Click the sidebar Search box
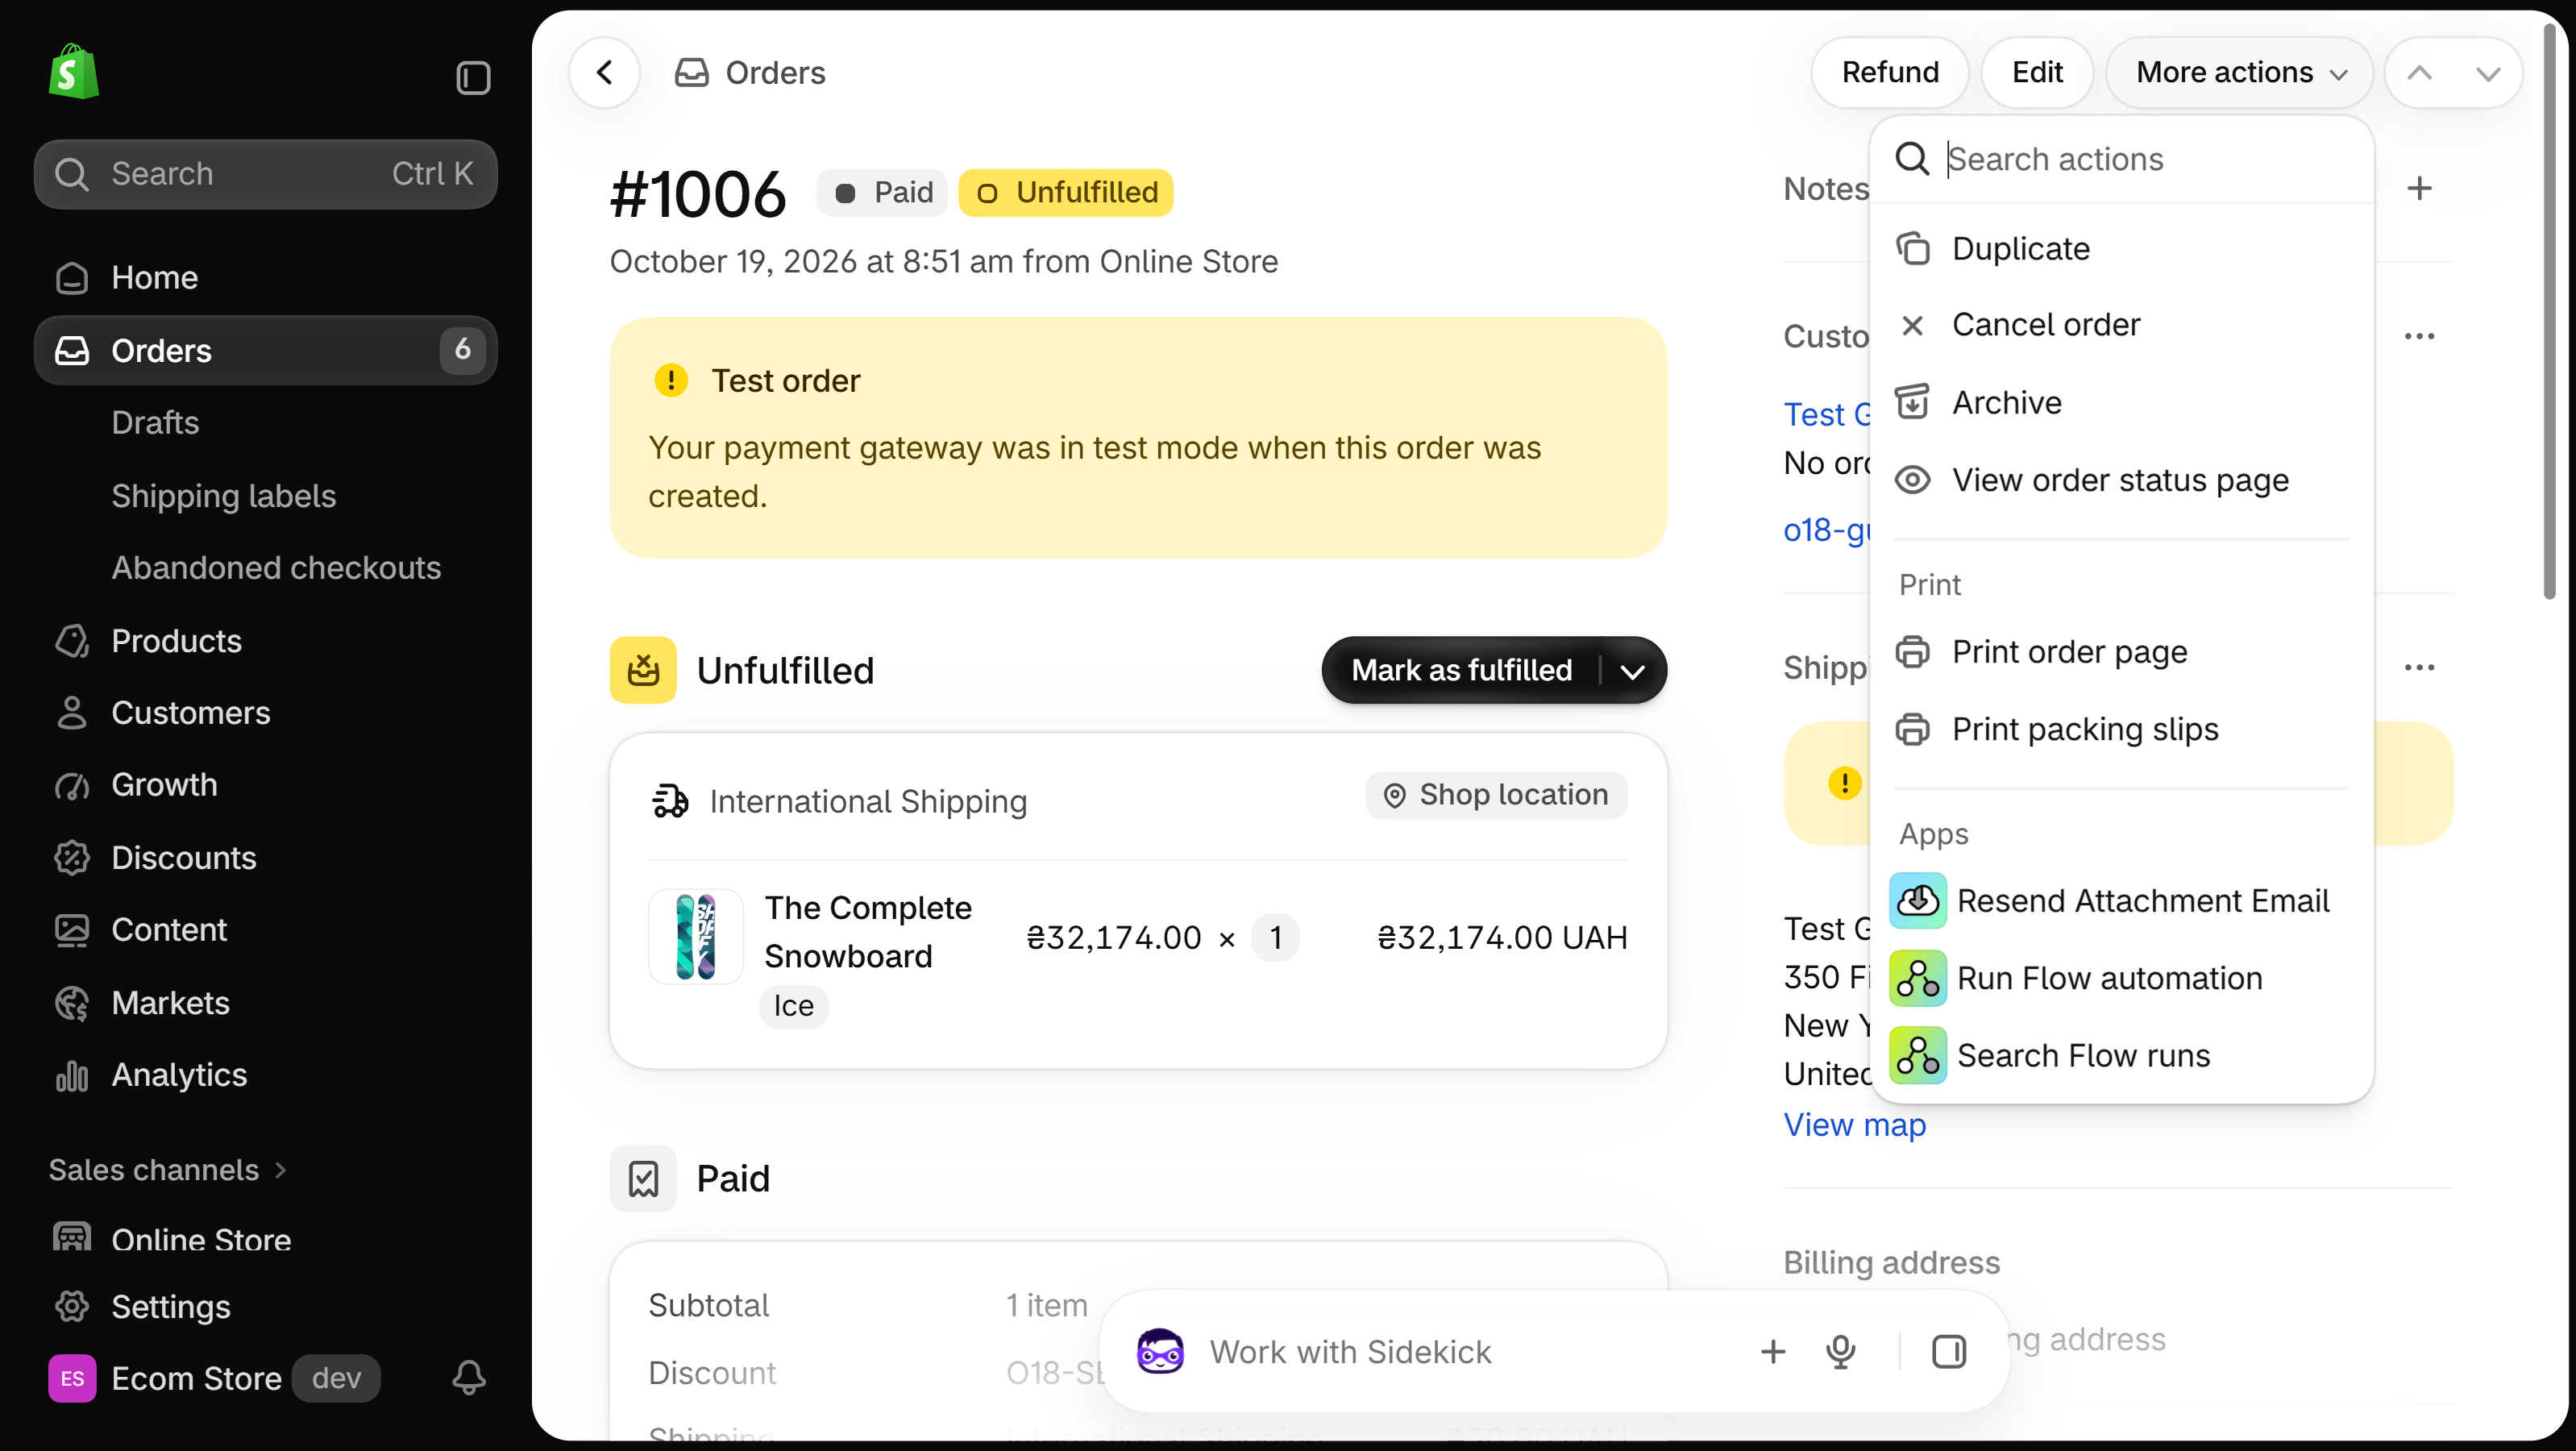 tap(265, 173)
